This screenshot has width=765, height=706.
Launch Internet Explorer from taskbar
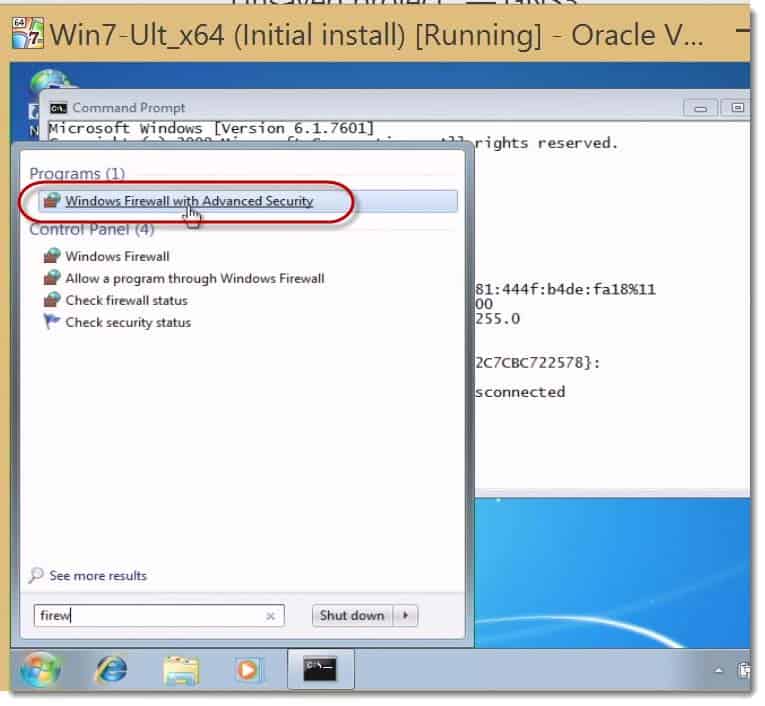[x=111, y=669]
